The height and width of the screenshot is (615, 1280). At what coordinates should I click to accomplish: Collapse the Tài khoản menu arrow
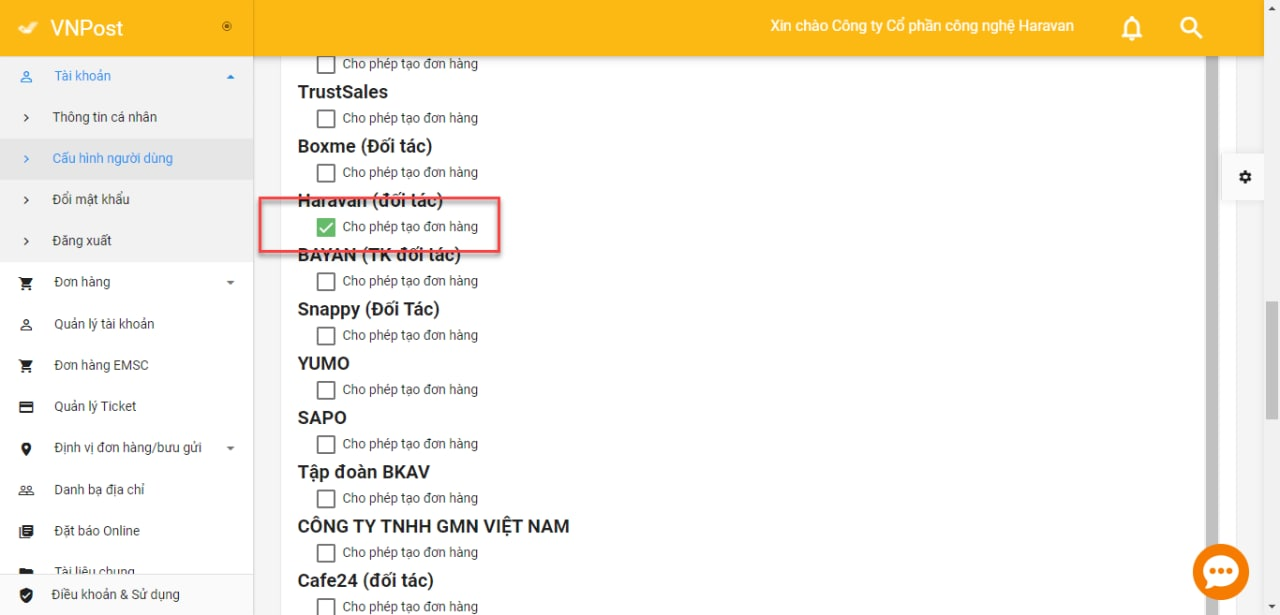[x=231, y=77]
